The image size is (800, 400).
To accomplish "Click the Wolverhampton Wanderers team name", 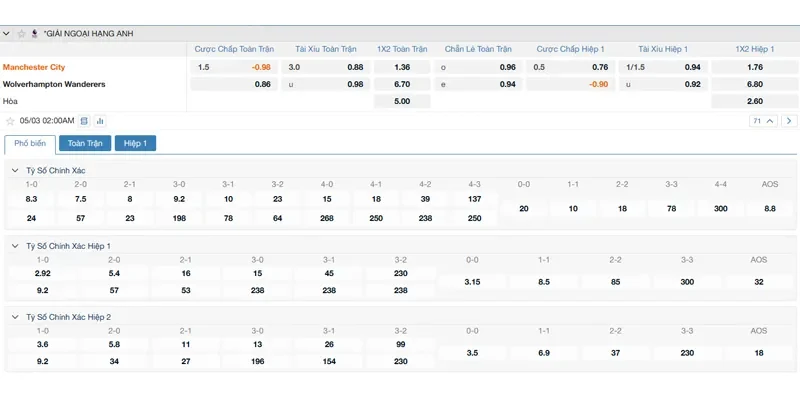I will tap(54, 84).
